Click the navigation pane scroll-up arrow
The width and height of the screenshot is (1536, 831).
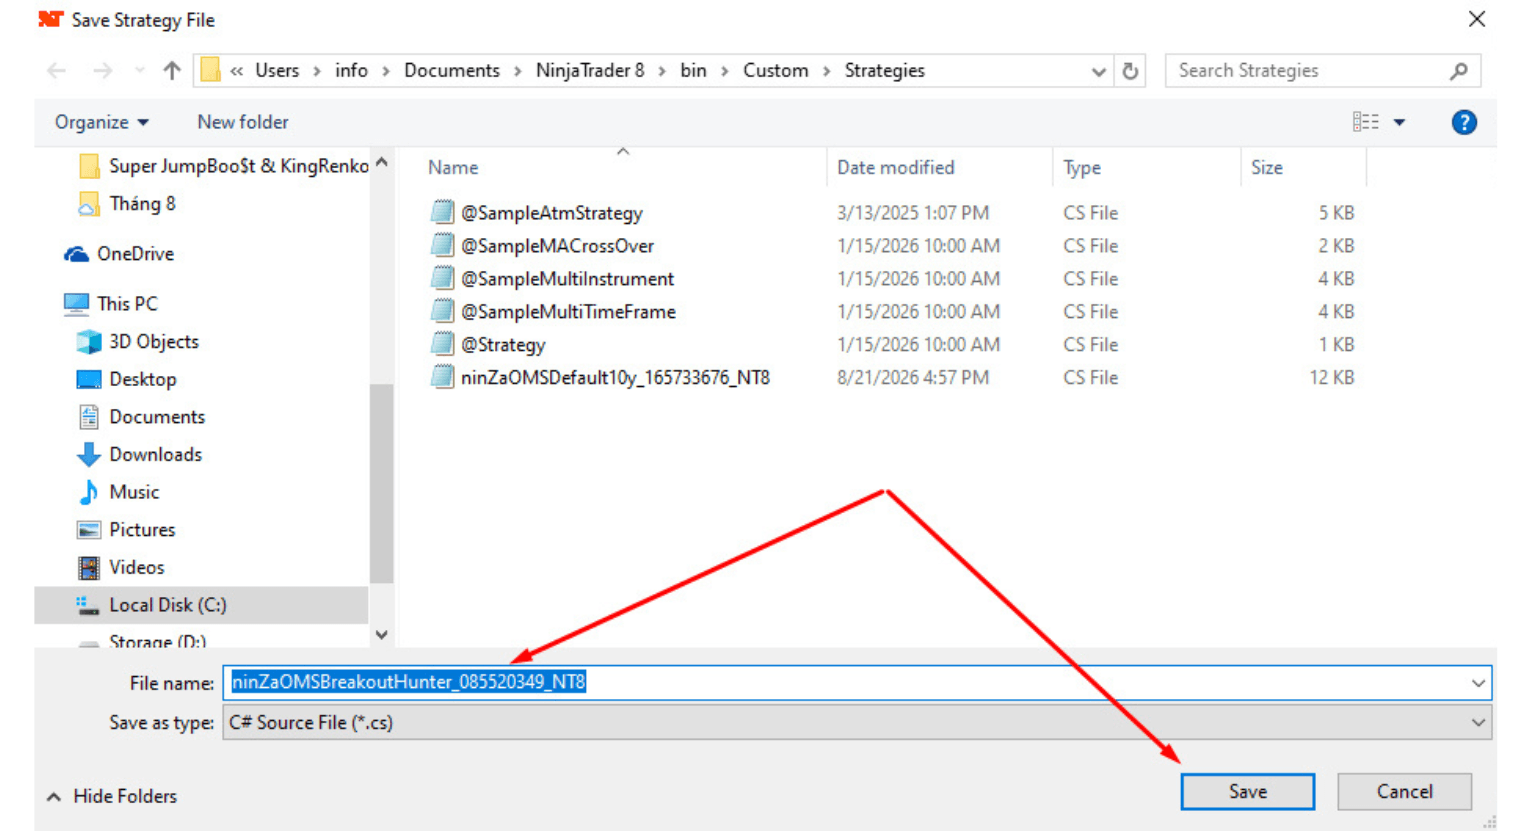click(381, 162)
